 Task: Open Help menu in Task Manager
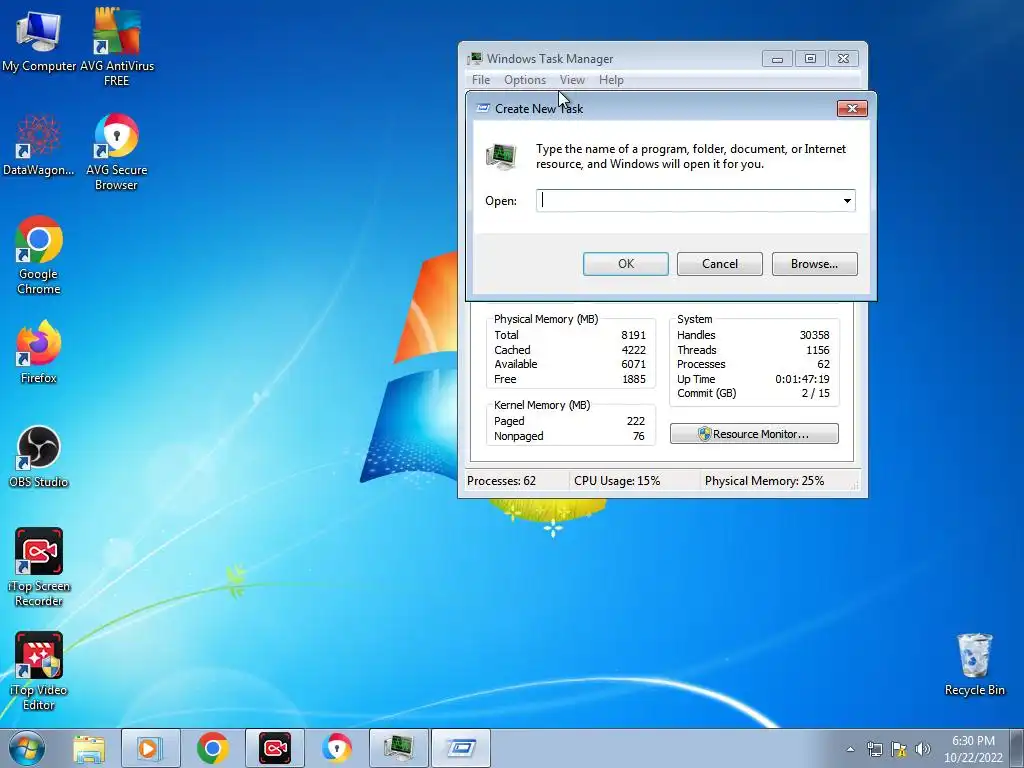pos(611,80)
